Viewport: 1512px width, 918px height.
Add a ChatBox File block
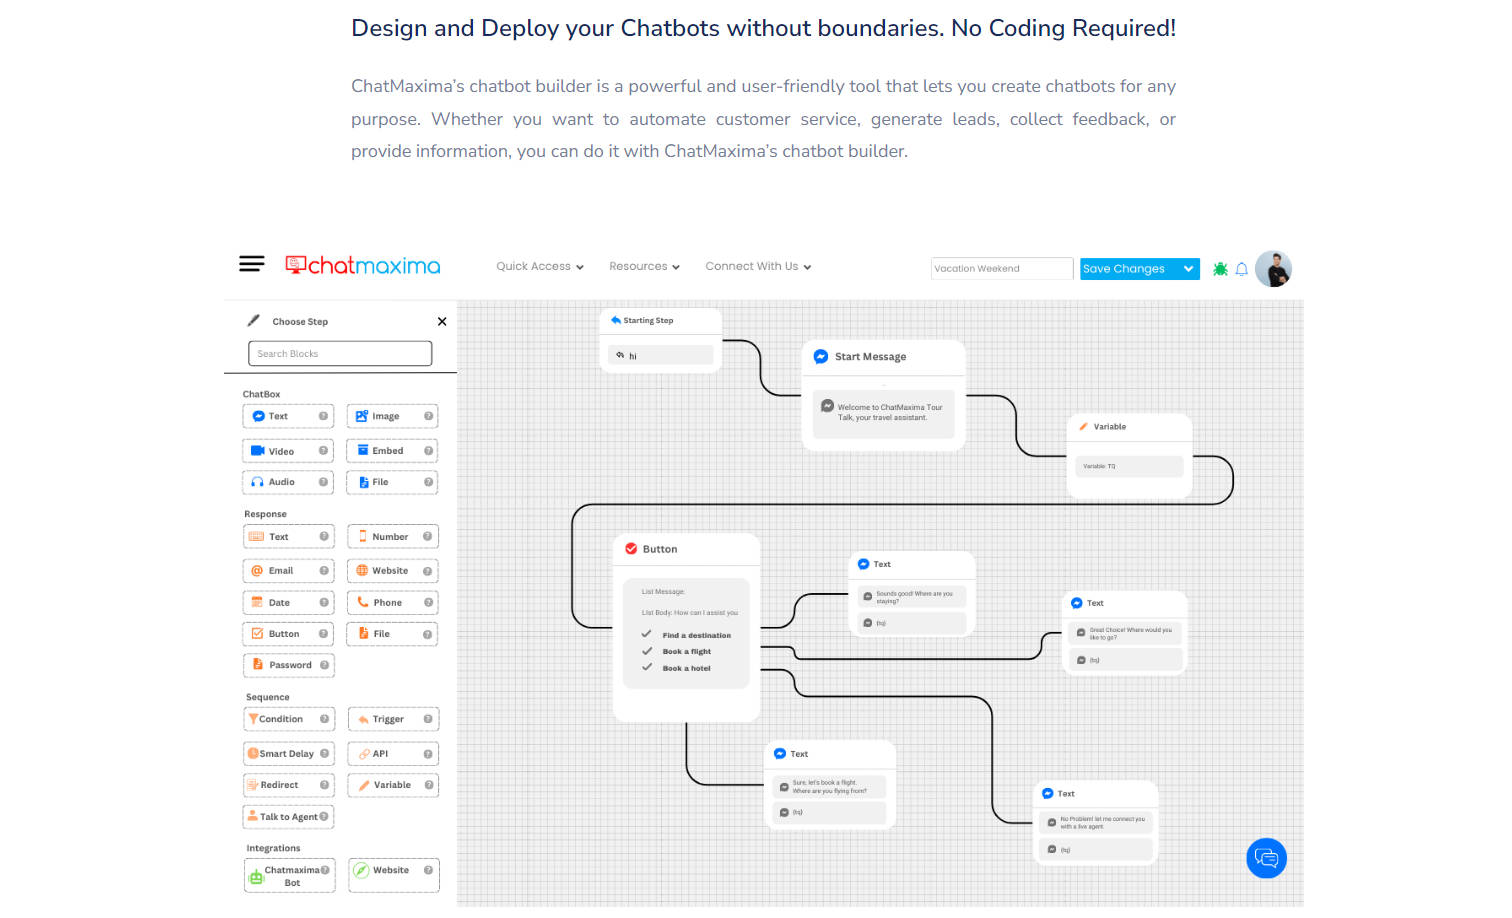[x=392, y=482]
